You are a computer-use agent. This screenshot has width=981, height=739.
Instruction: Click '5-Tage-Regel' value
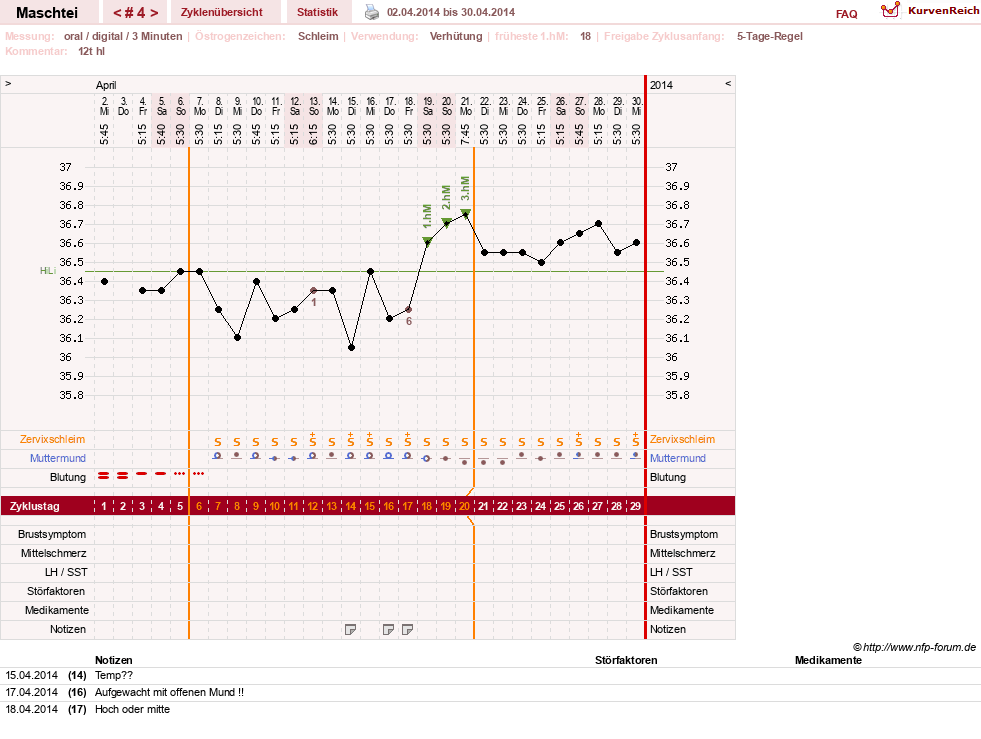pos(770,36)
